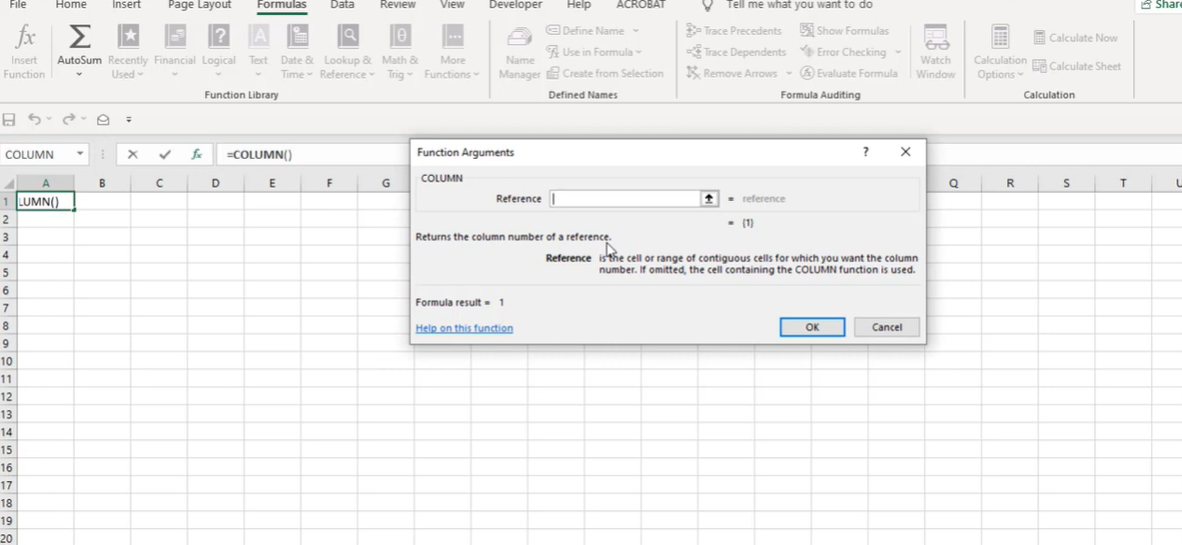Open Customize Quick Access Toolbar dropdown
Image resolution: width=1182 pixels, height=545 pixels.
(129, 119)
